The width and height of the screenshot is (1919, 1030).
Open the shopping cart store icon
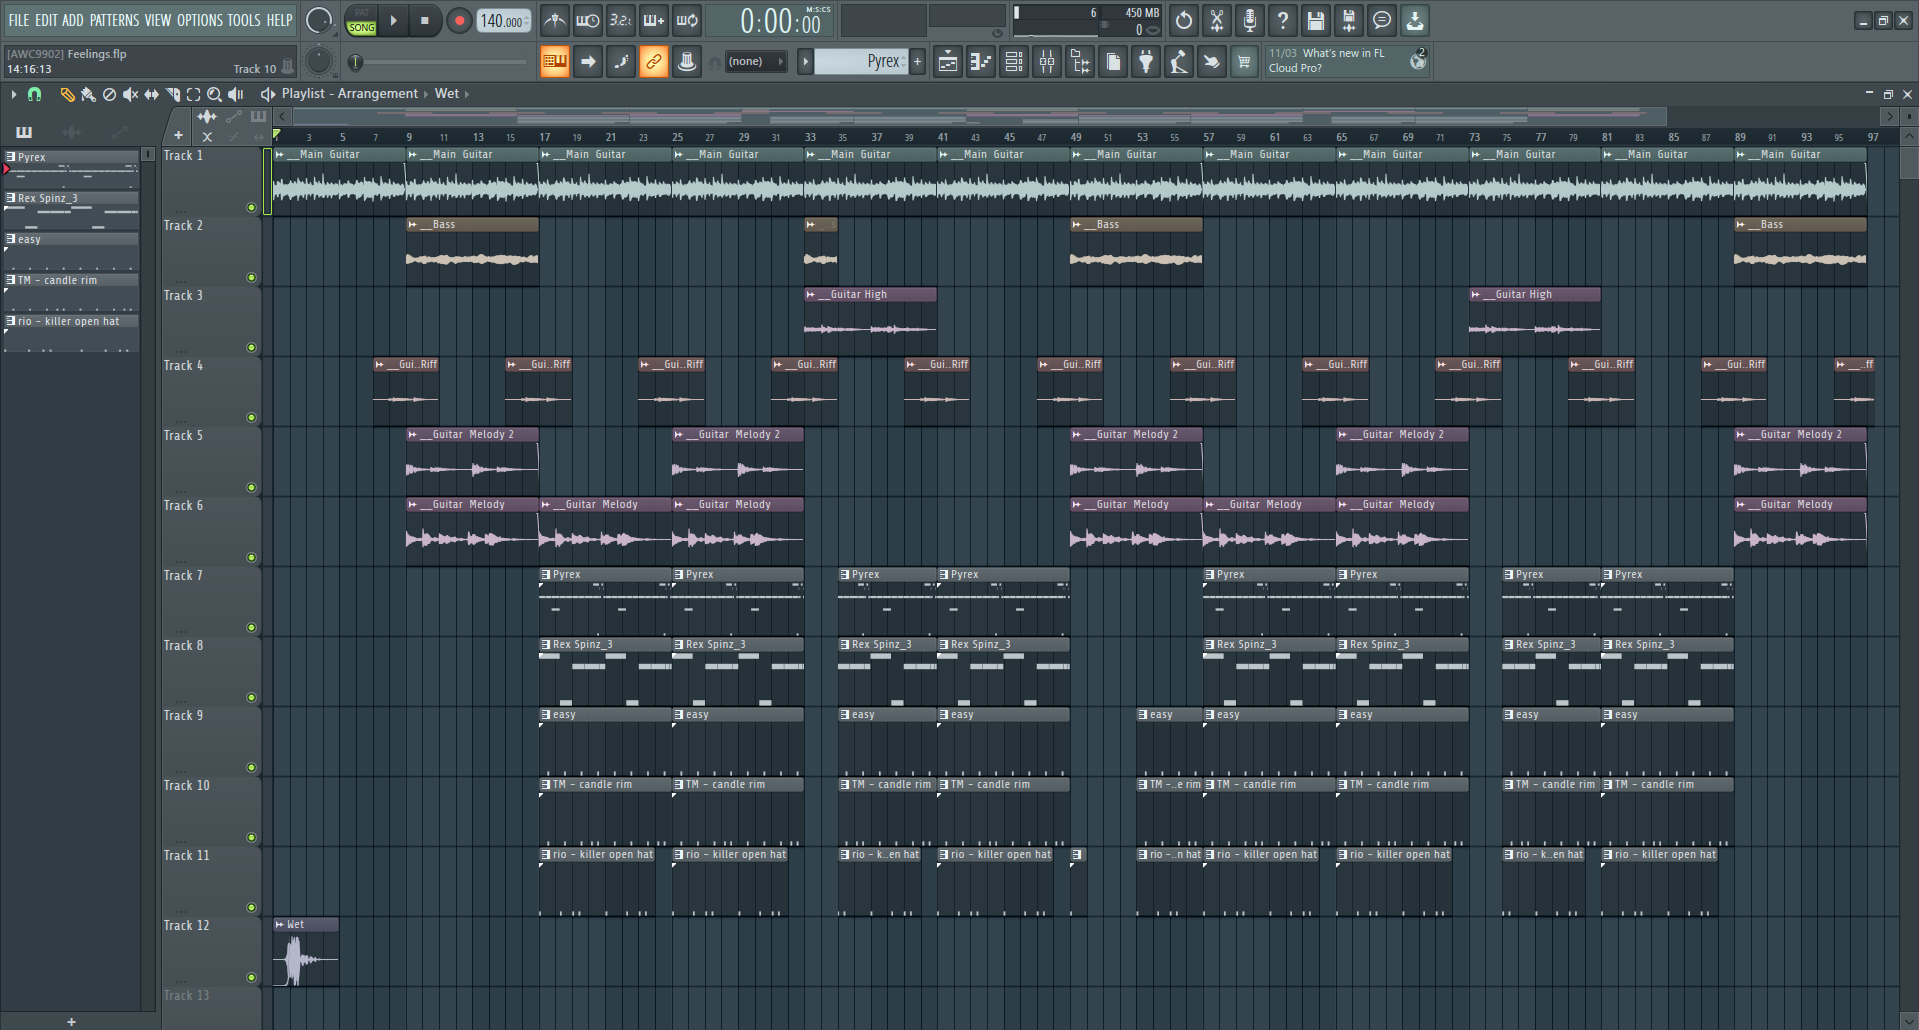point(1245,62)
